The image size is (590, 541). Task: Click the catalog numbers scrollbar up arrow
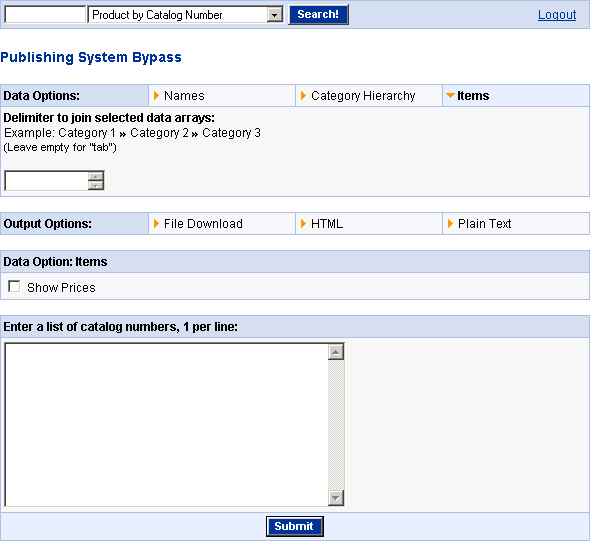coord(336,352)
